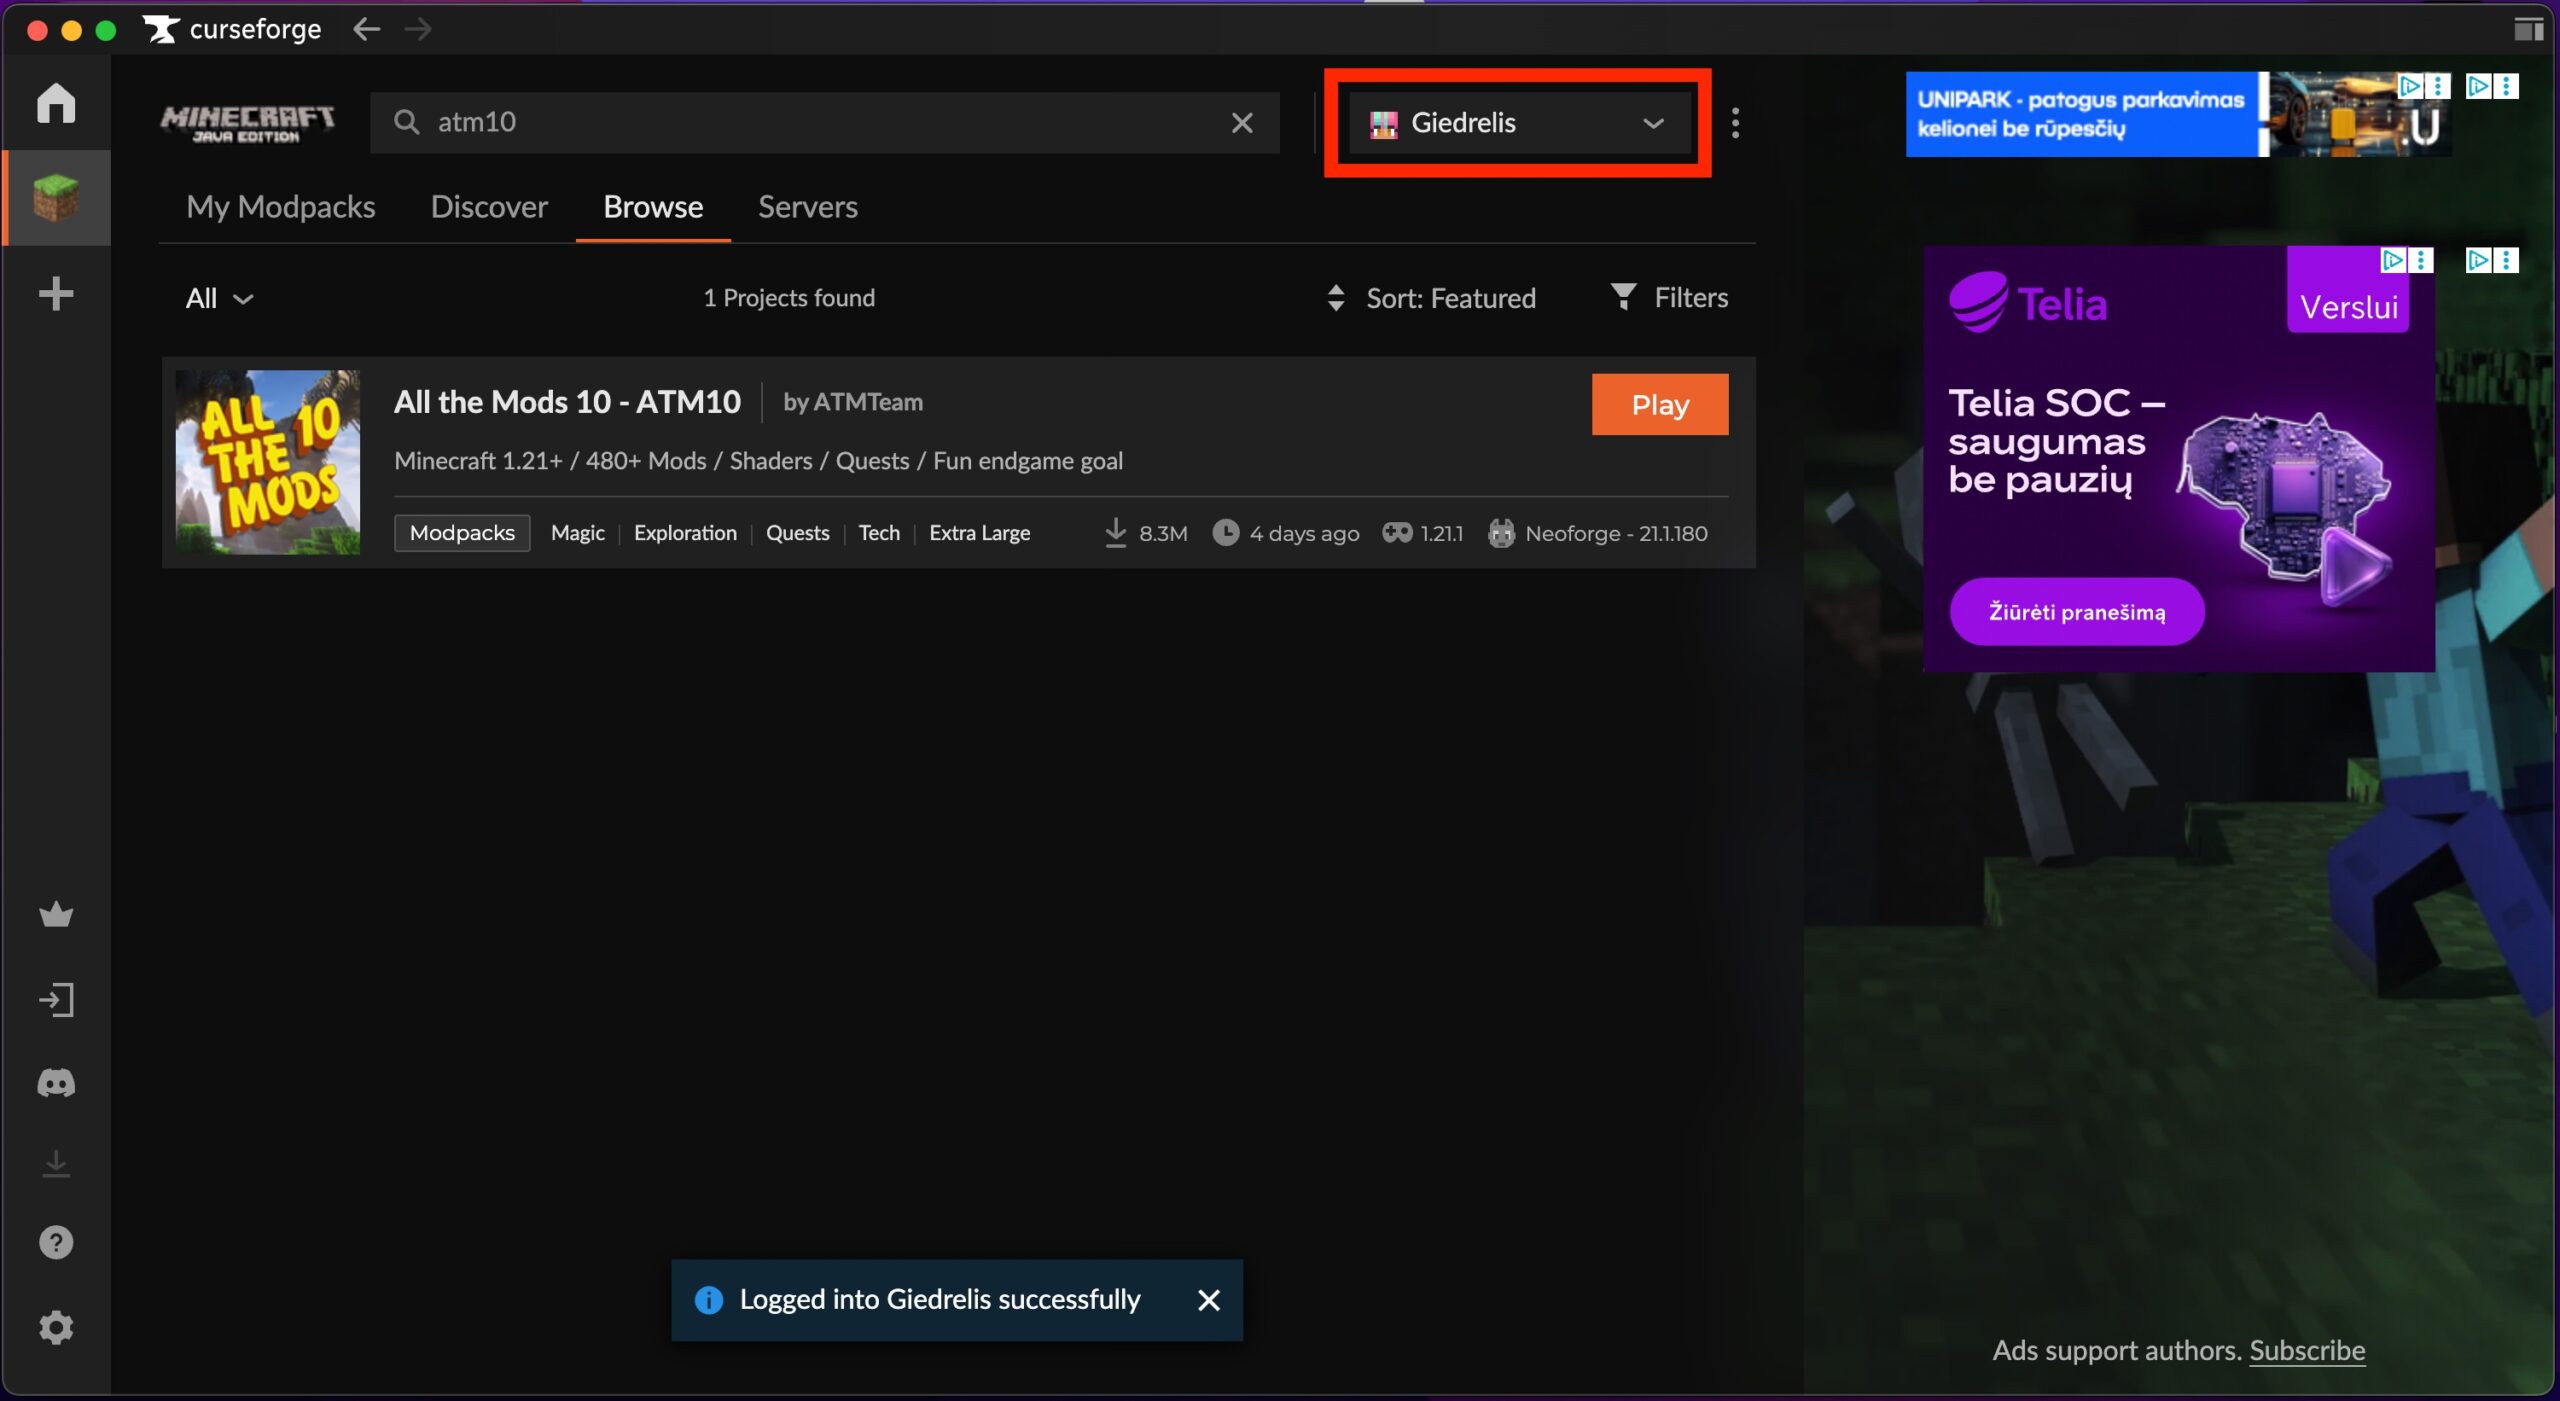The width and height of the screenshot is (2560, 1401).
Task: Click the Magic category tag
Action: [x=578, y=532]
